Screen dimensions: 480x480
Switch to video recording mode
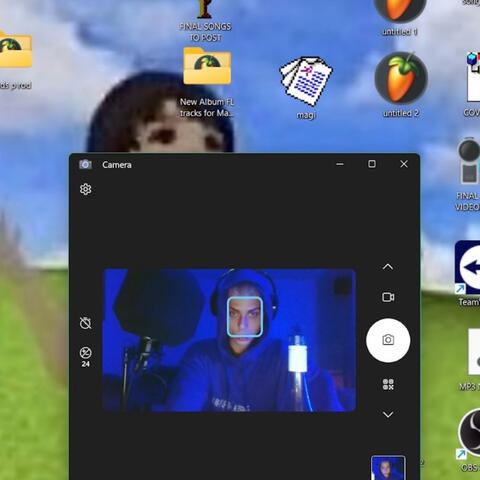tap(388, 297)
